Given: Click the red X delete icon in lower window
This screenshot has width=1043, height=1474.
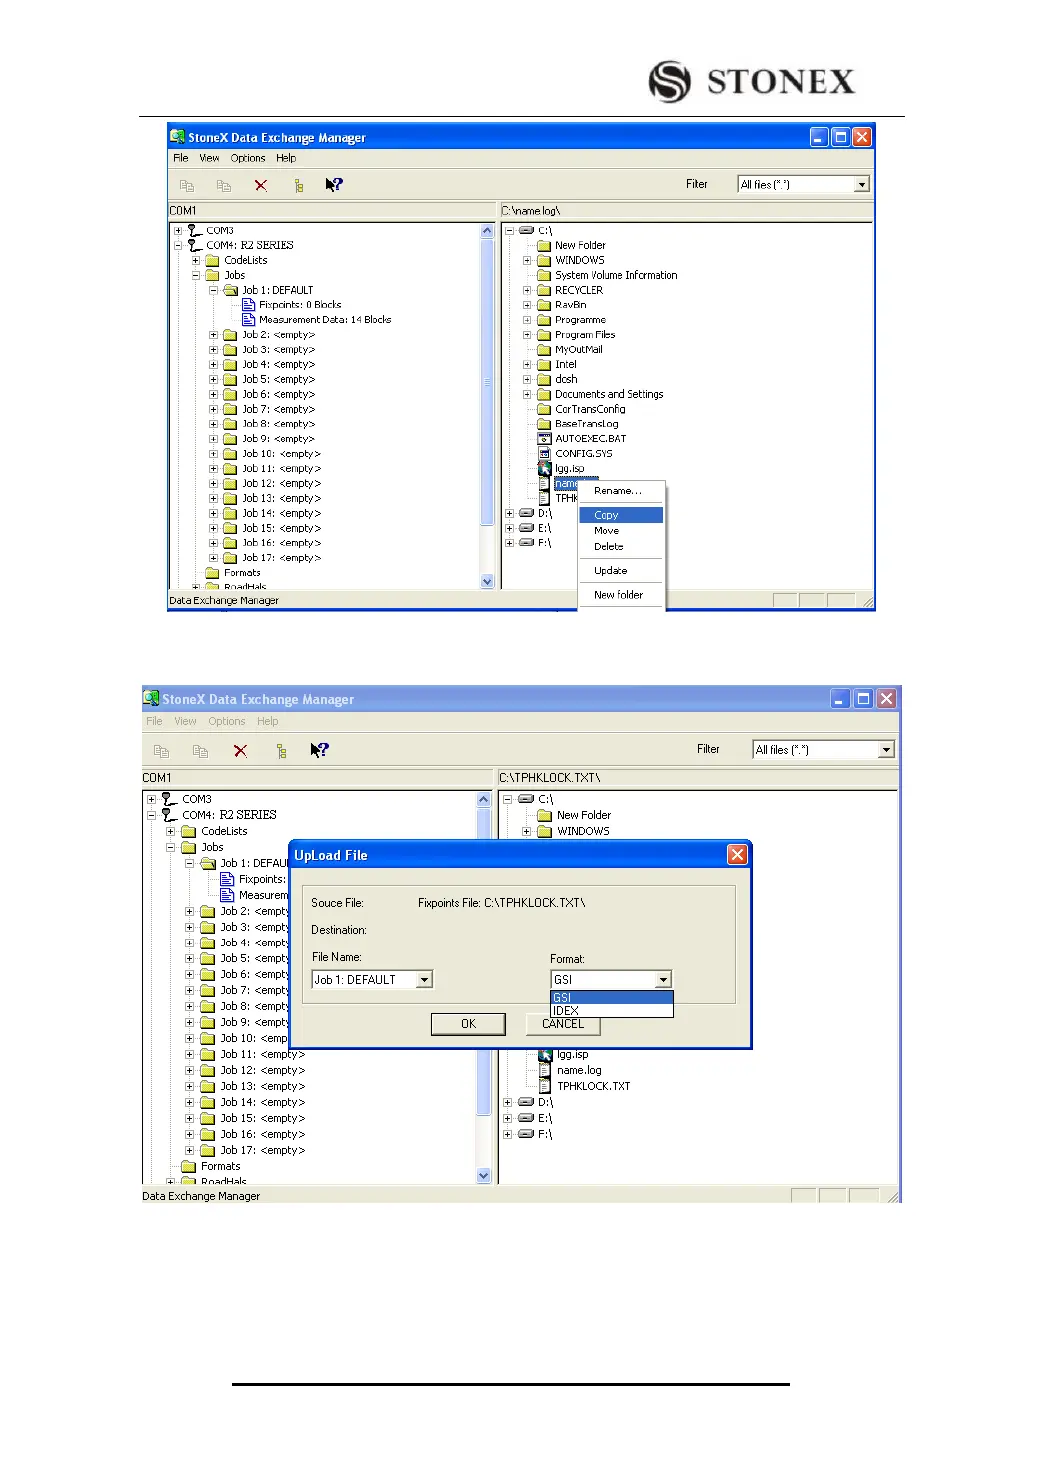Looking at the screenshot, I should pos(240,751).
